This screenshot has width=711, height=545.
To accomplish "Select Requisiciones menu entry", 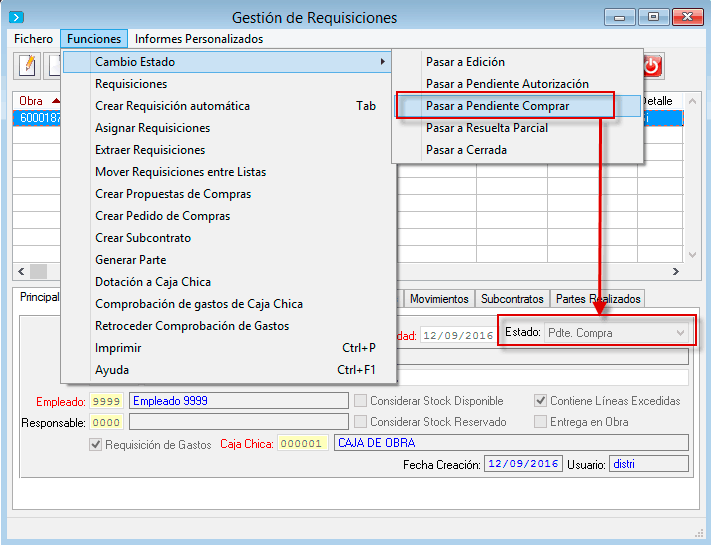I will (227, 84).
